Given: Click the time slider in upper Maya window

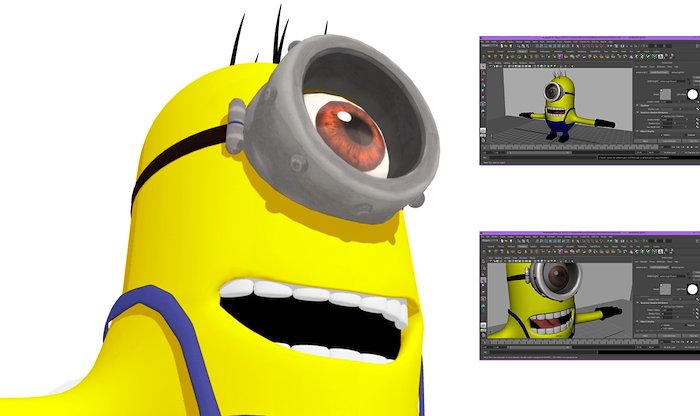Looking at the screenshot, I should click(x=574, y=147).
